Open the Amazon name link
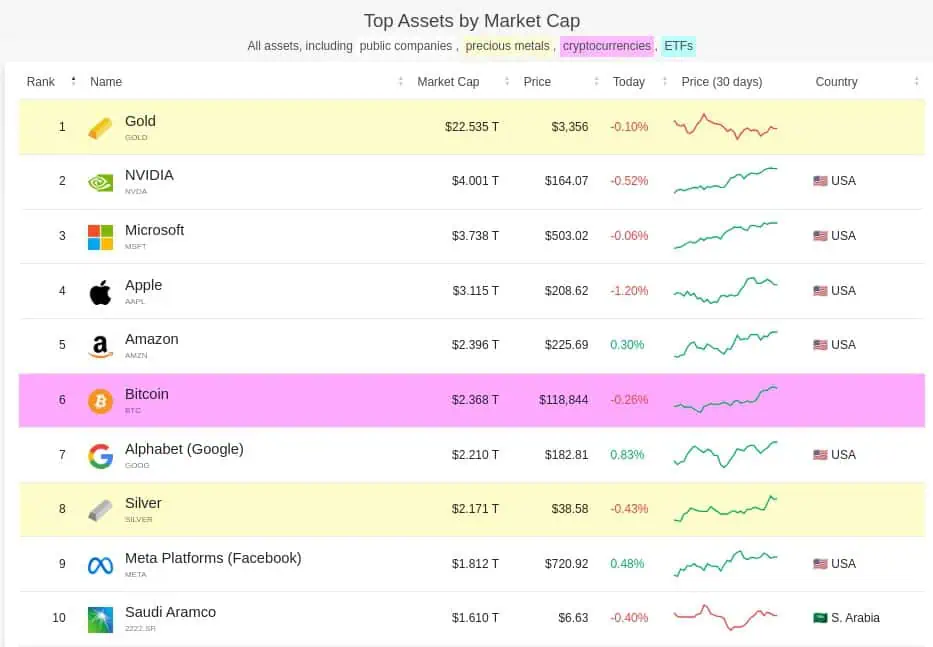Viewport: 933px width, 647px height. [152, 339]
